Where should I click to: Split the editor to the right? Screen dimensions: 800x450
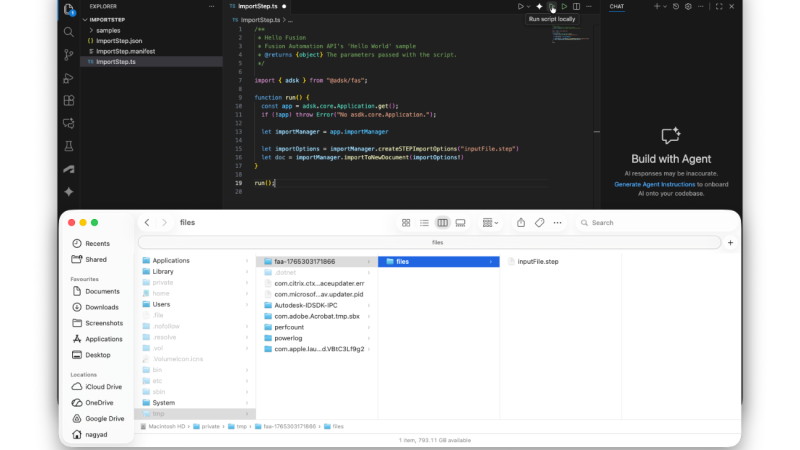click(577, 6)
